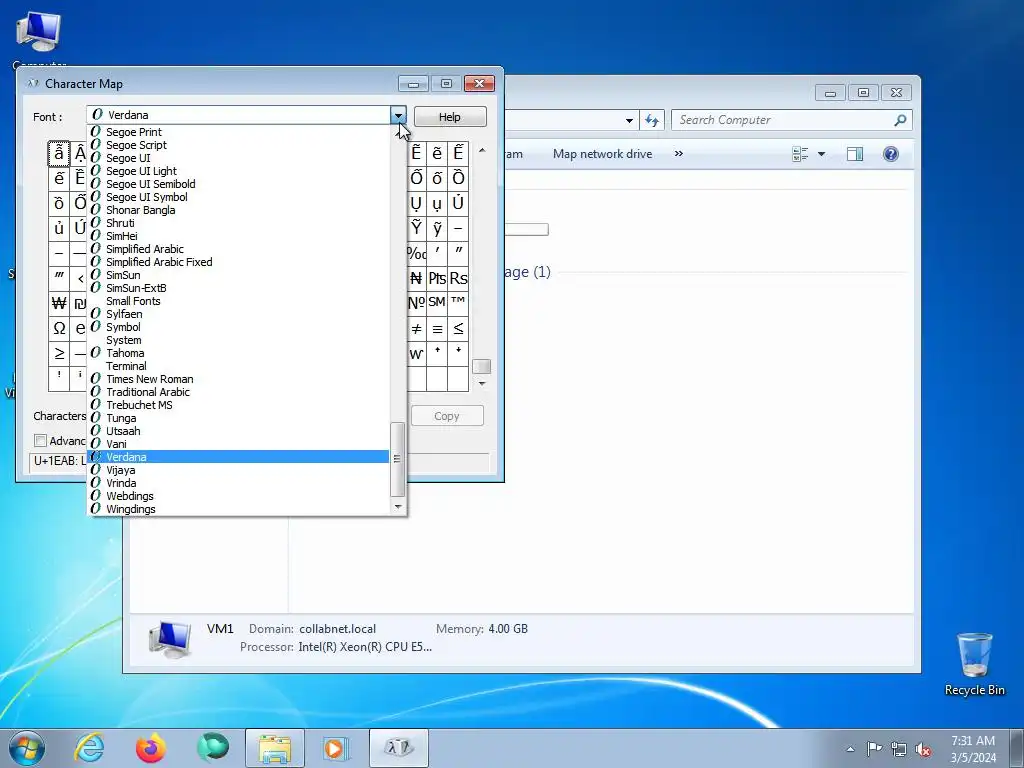
Task: Click Explorer address refresh icon
Action: click(652, 120)
